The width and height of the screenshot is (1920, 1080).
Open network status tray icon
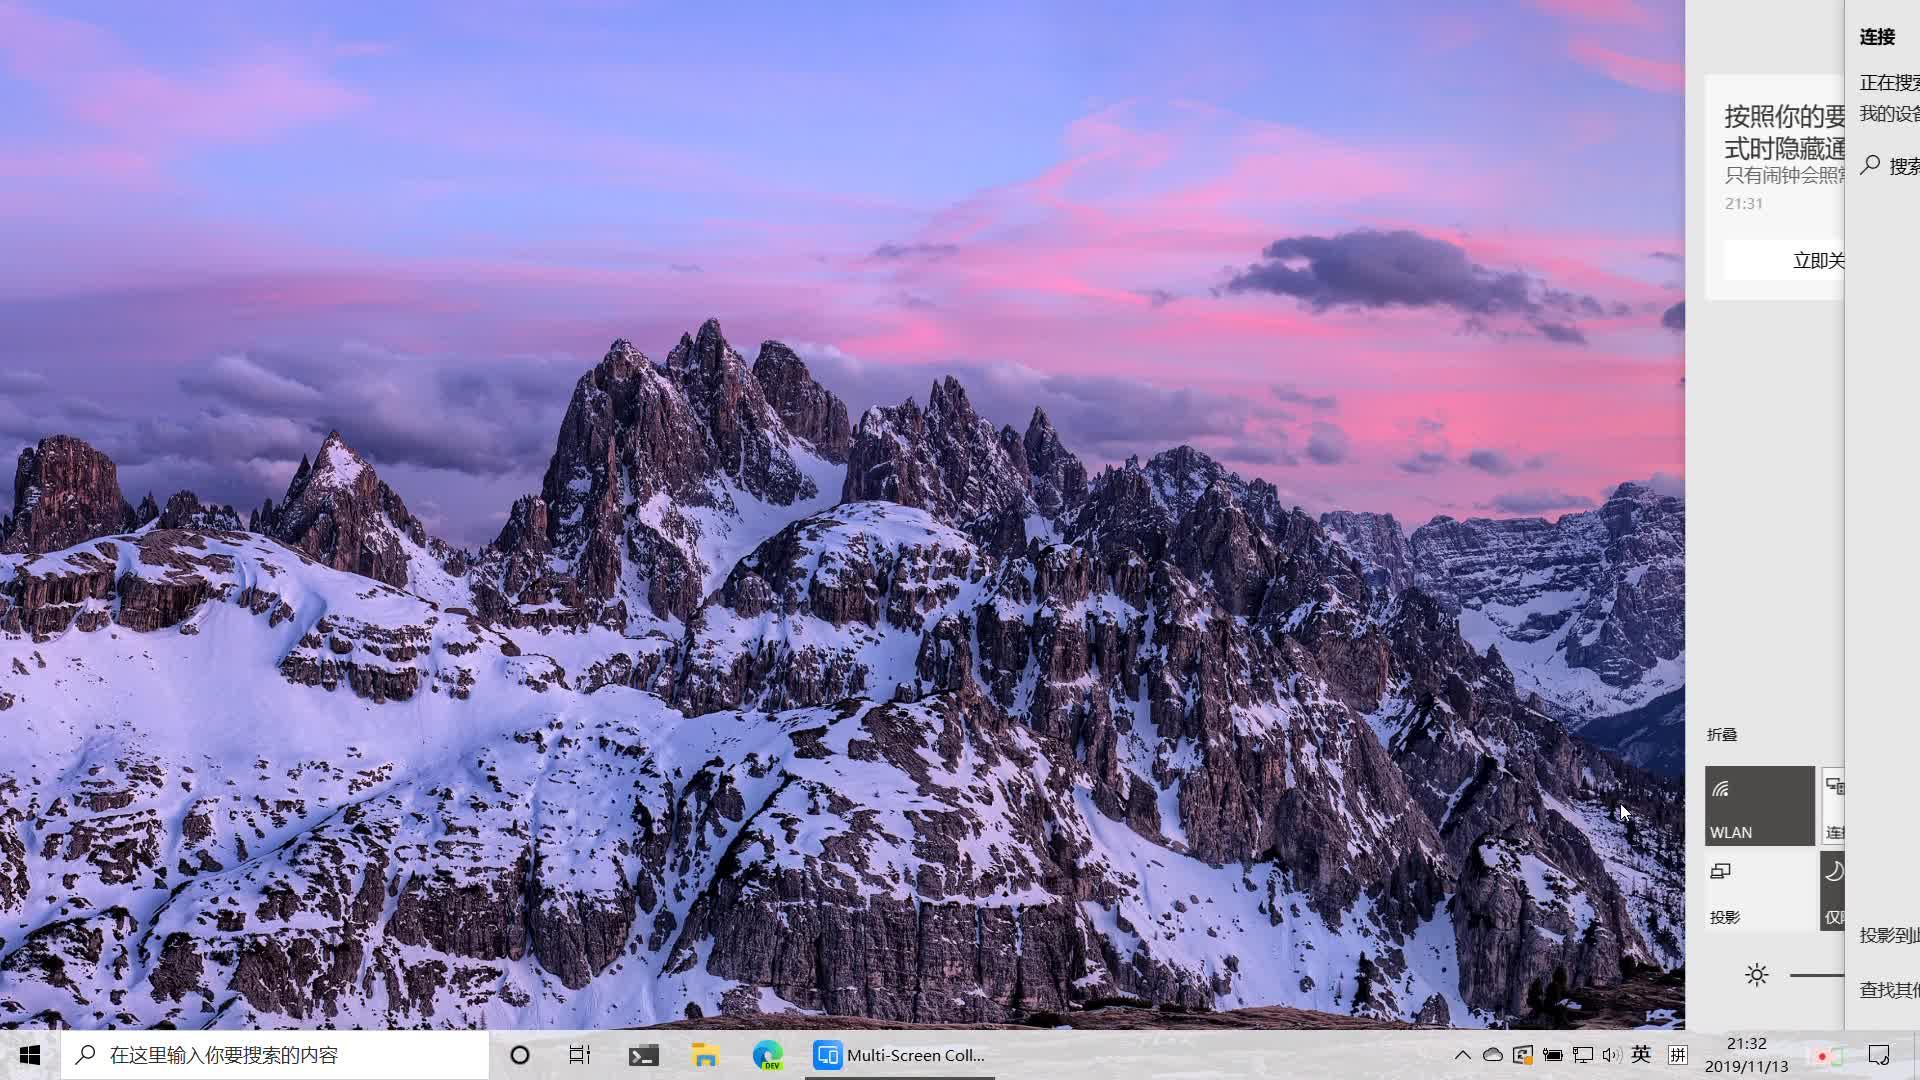(1583, 1055)
